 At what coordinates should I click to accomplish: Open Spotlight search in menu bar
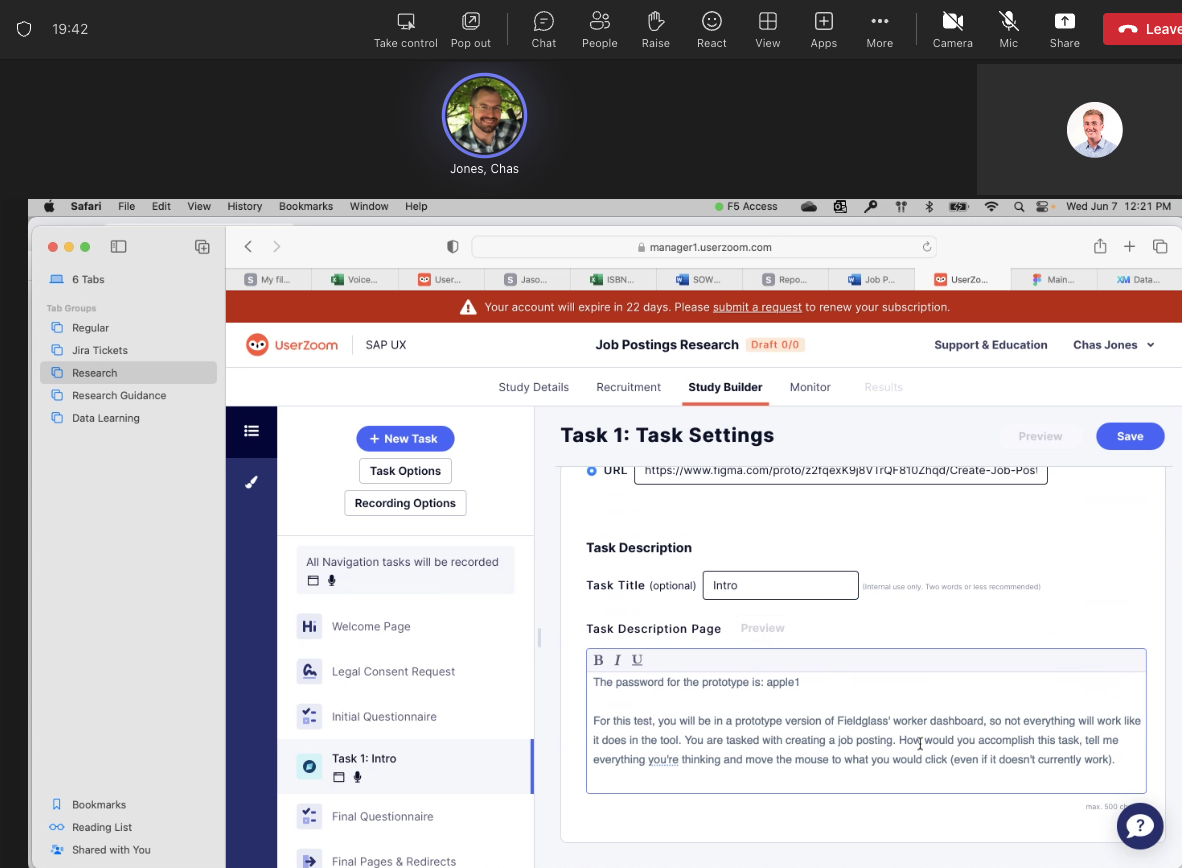point(1018,206)
